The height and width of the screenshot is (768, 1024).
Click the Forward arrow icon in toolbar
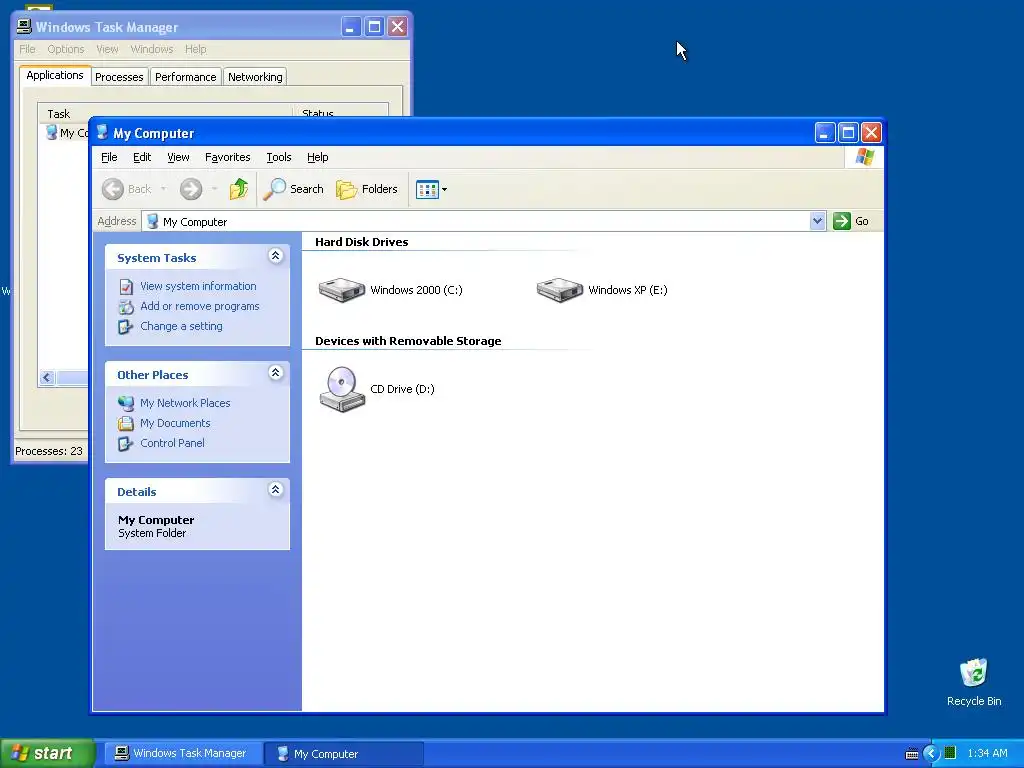coord(191,189)
